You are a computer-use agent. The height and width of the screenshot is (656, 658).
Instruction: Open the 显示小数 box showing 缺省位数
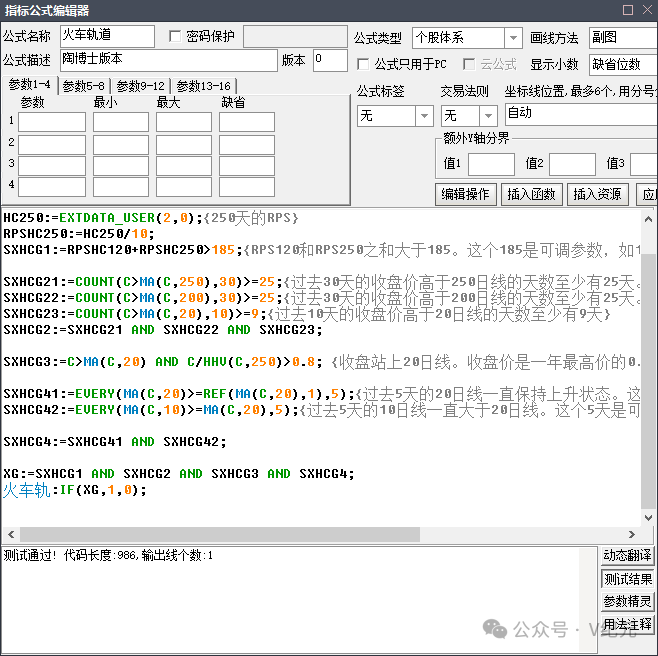point(623,65)
